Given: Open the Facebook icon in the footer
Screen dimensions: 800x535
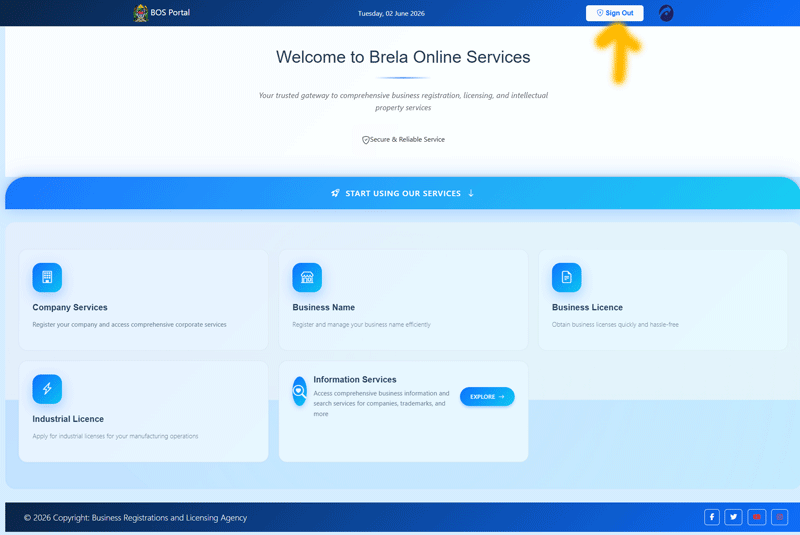Looking at the screenshot, I should [712, 517].
